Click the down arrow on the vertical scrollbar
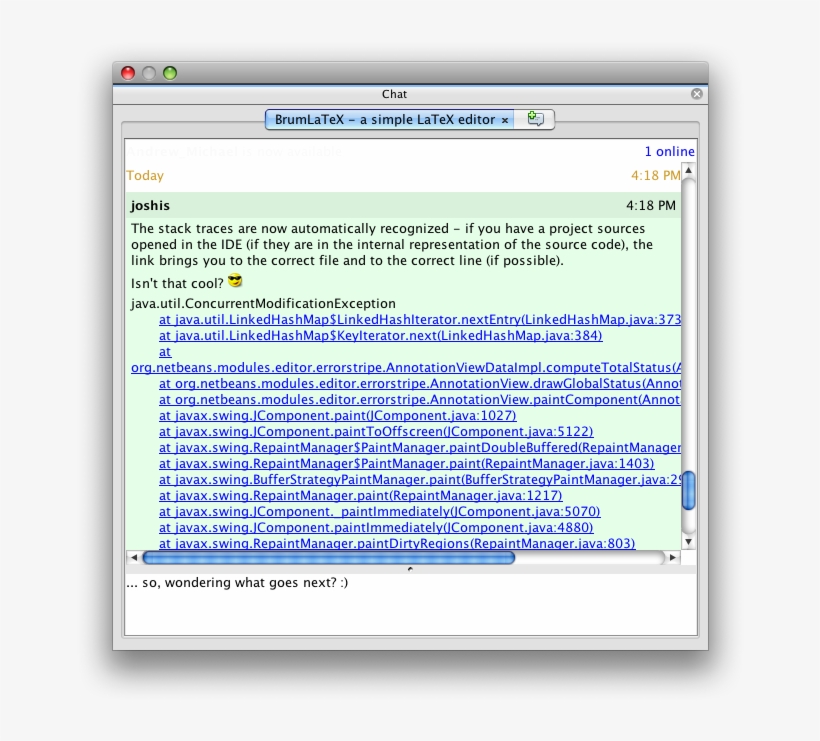 pyautogui.click(x=688, y=543)
